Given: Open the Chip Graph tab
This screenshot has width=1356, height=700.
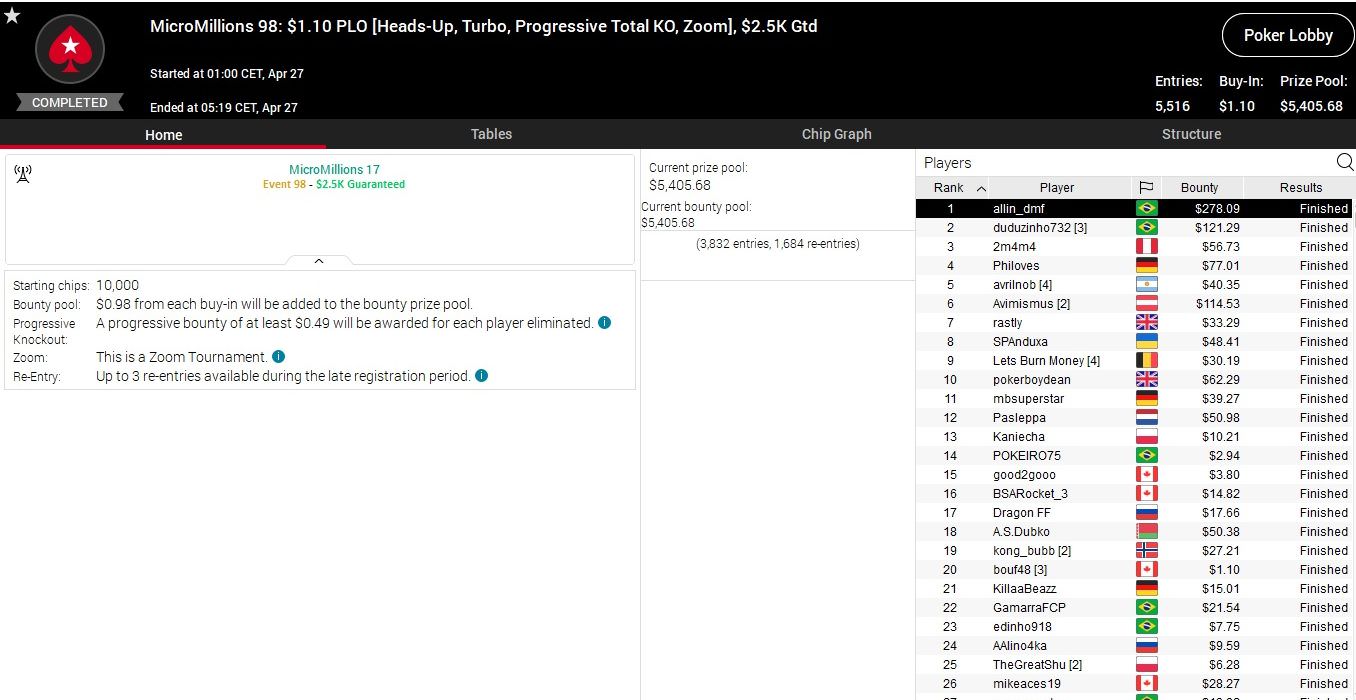Looking at the screenshot, I should pyautogui.click(x=836, y=134).
